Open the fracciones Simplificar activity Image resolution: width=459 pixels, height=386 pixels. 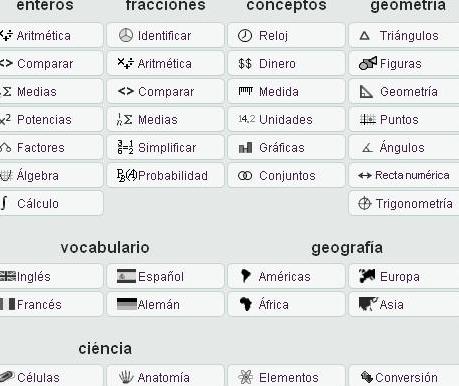166,147
